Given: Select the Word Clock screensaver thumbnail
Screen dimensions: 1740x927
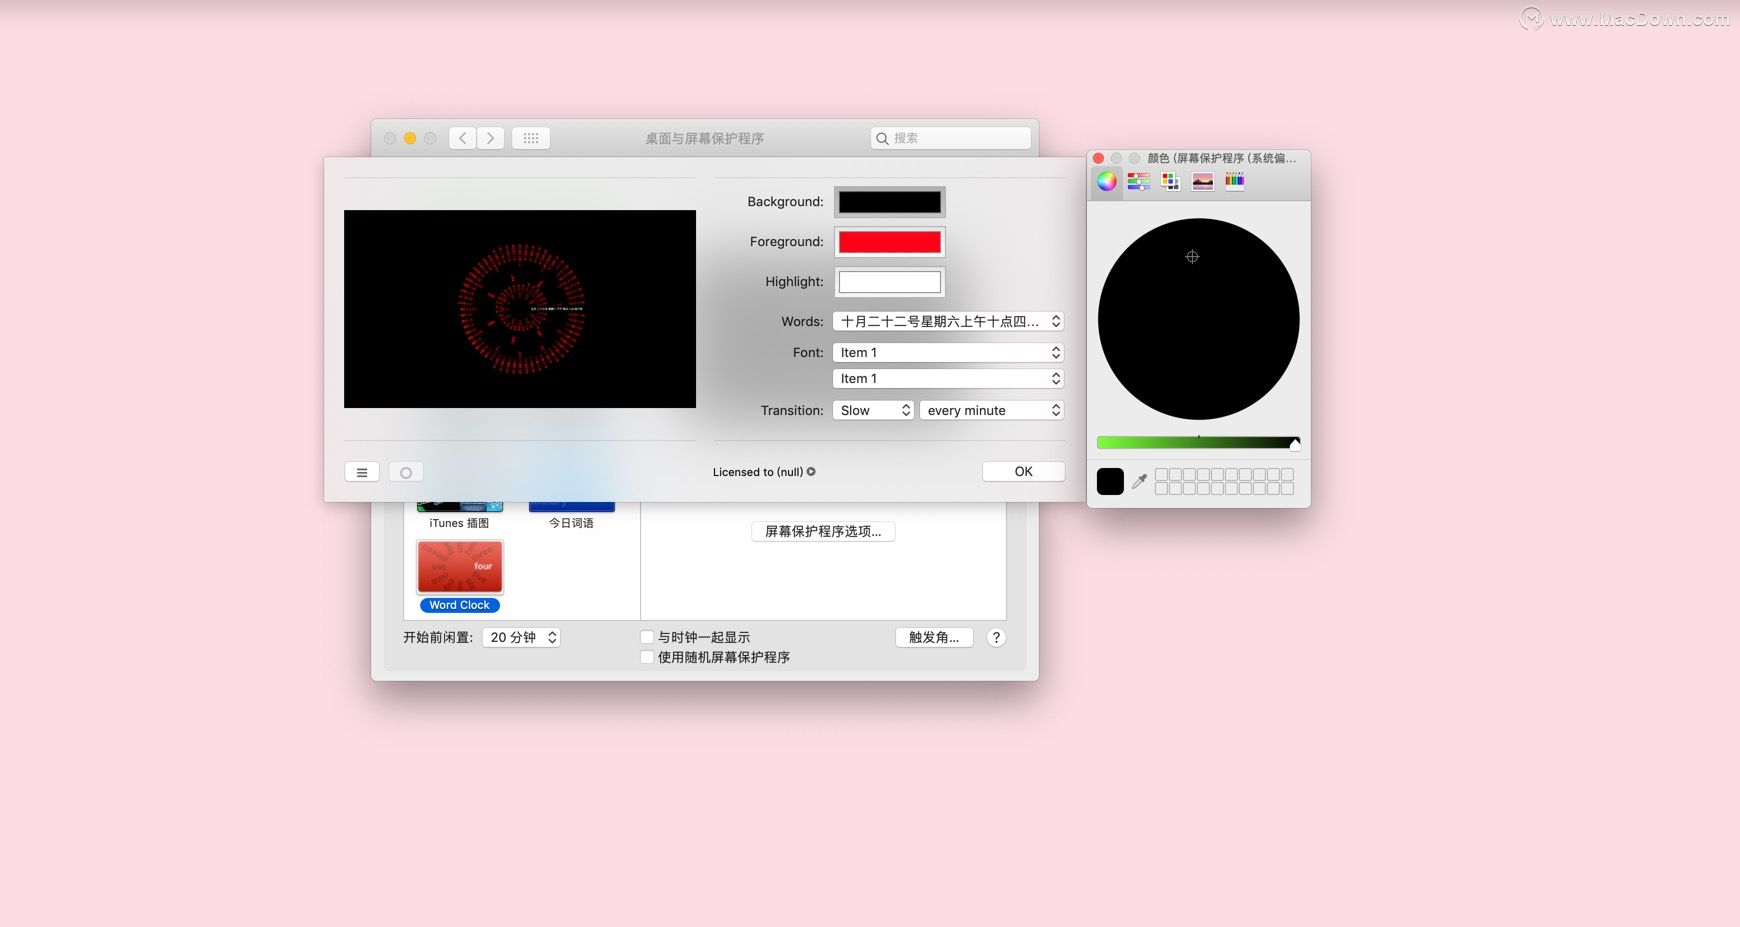Looking at the screenshot, I should coord(459,566).
